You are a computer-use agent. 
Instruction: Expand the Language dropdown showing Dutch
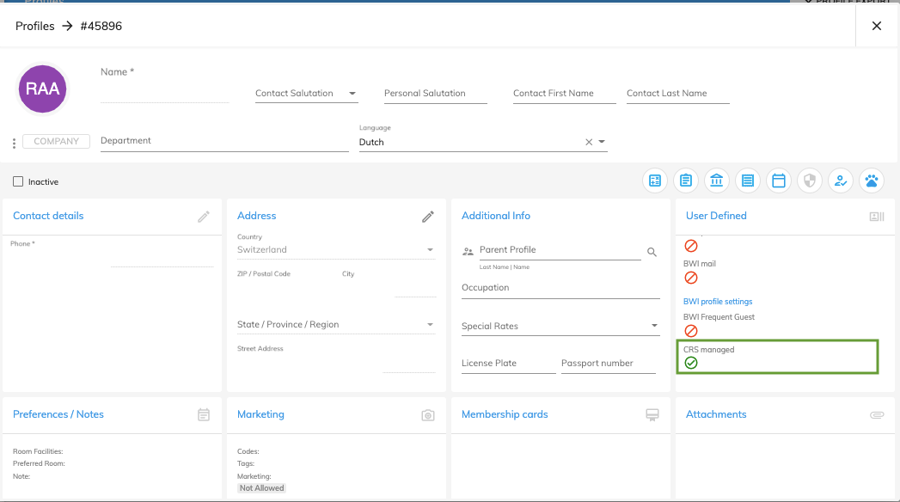coord(602,143)
